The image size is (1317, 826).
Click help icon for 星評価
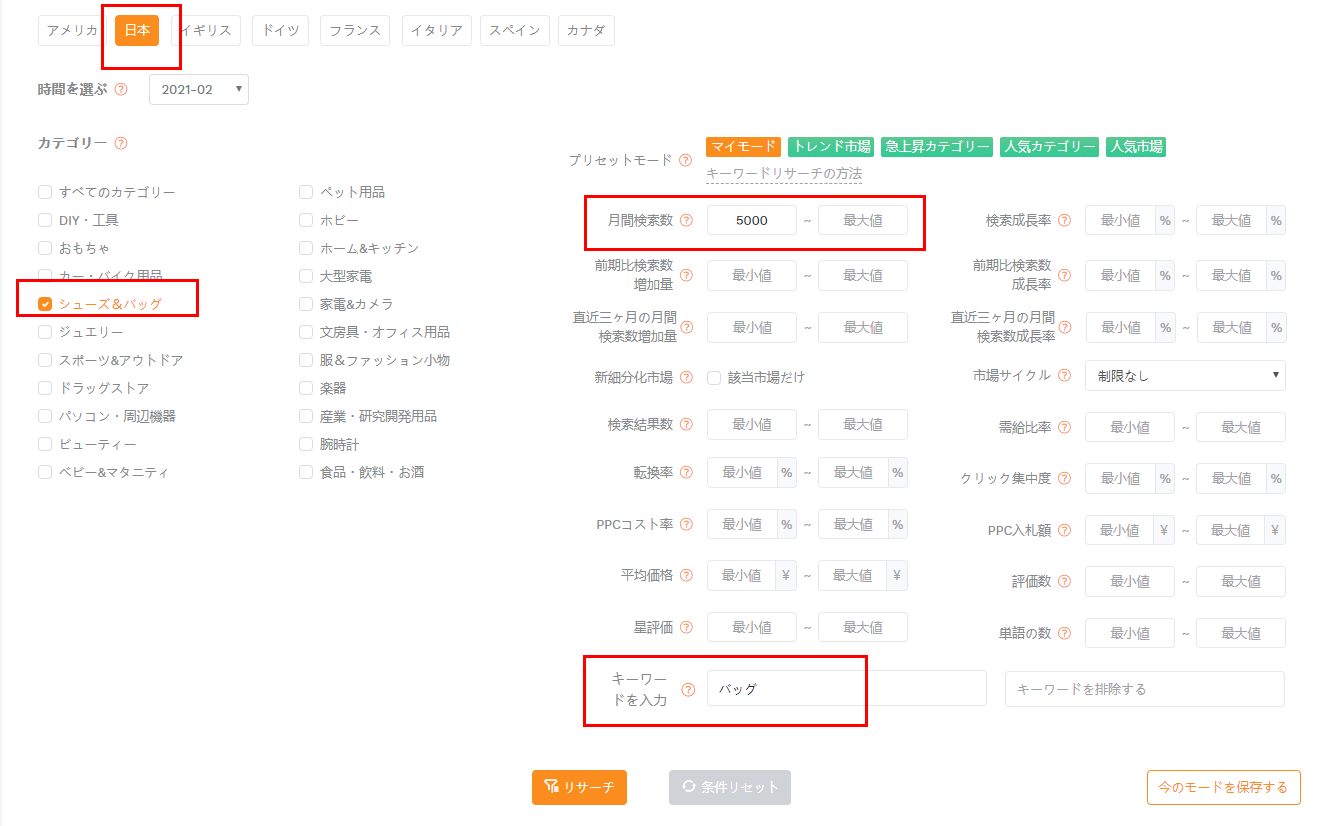click(686, 627)
